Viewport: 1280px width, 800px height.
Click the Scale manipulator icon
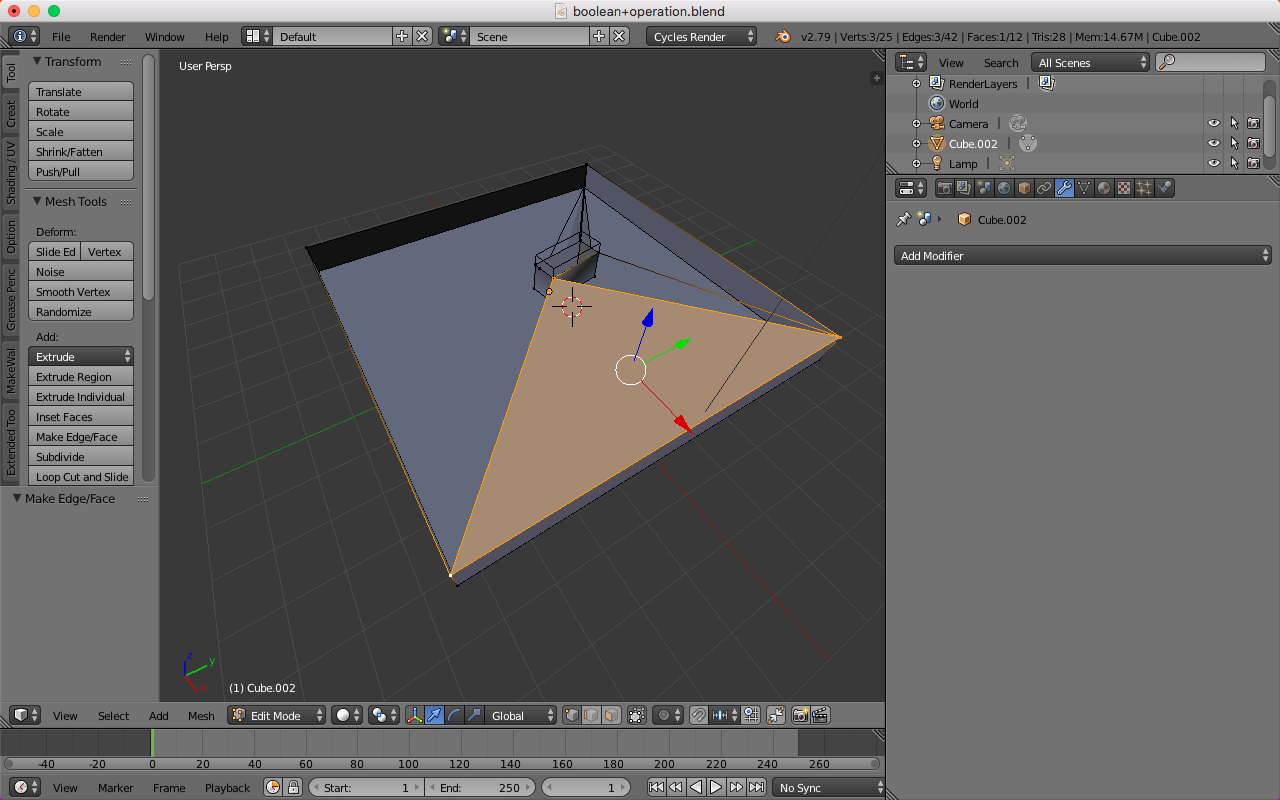click(474, 715)
